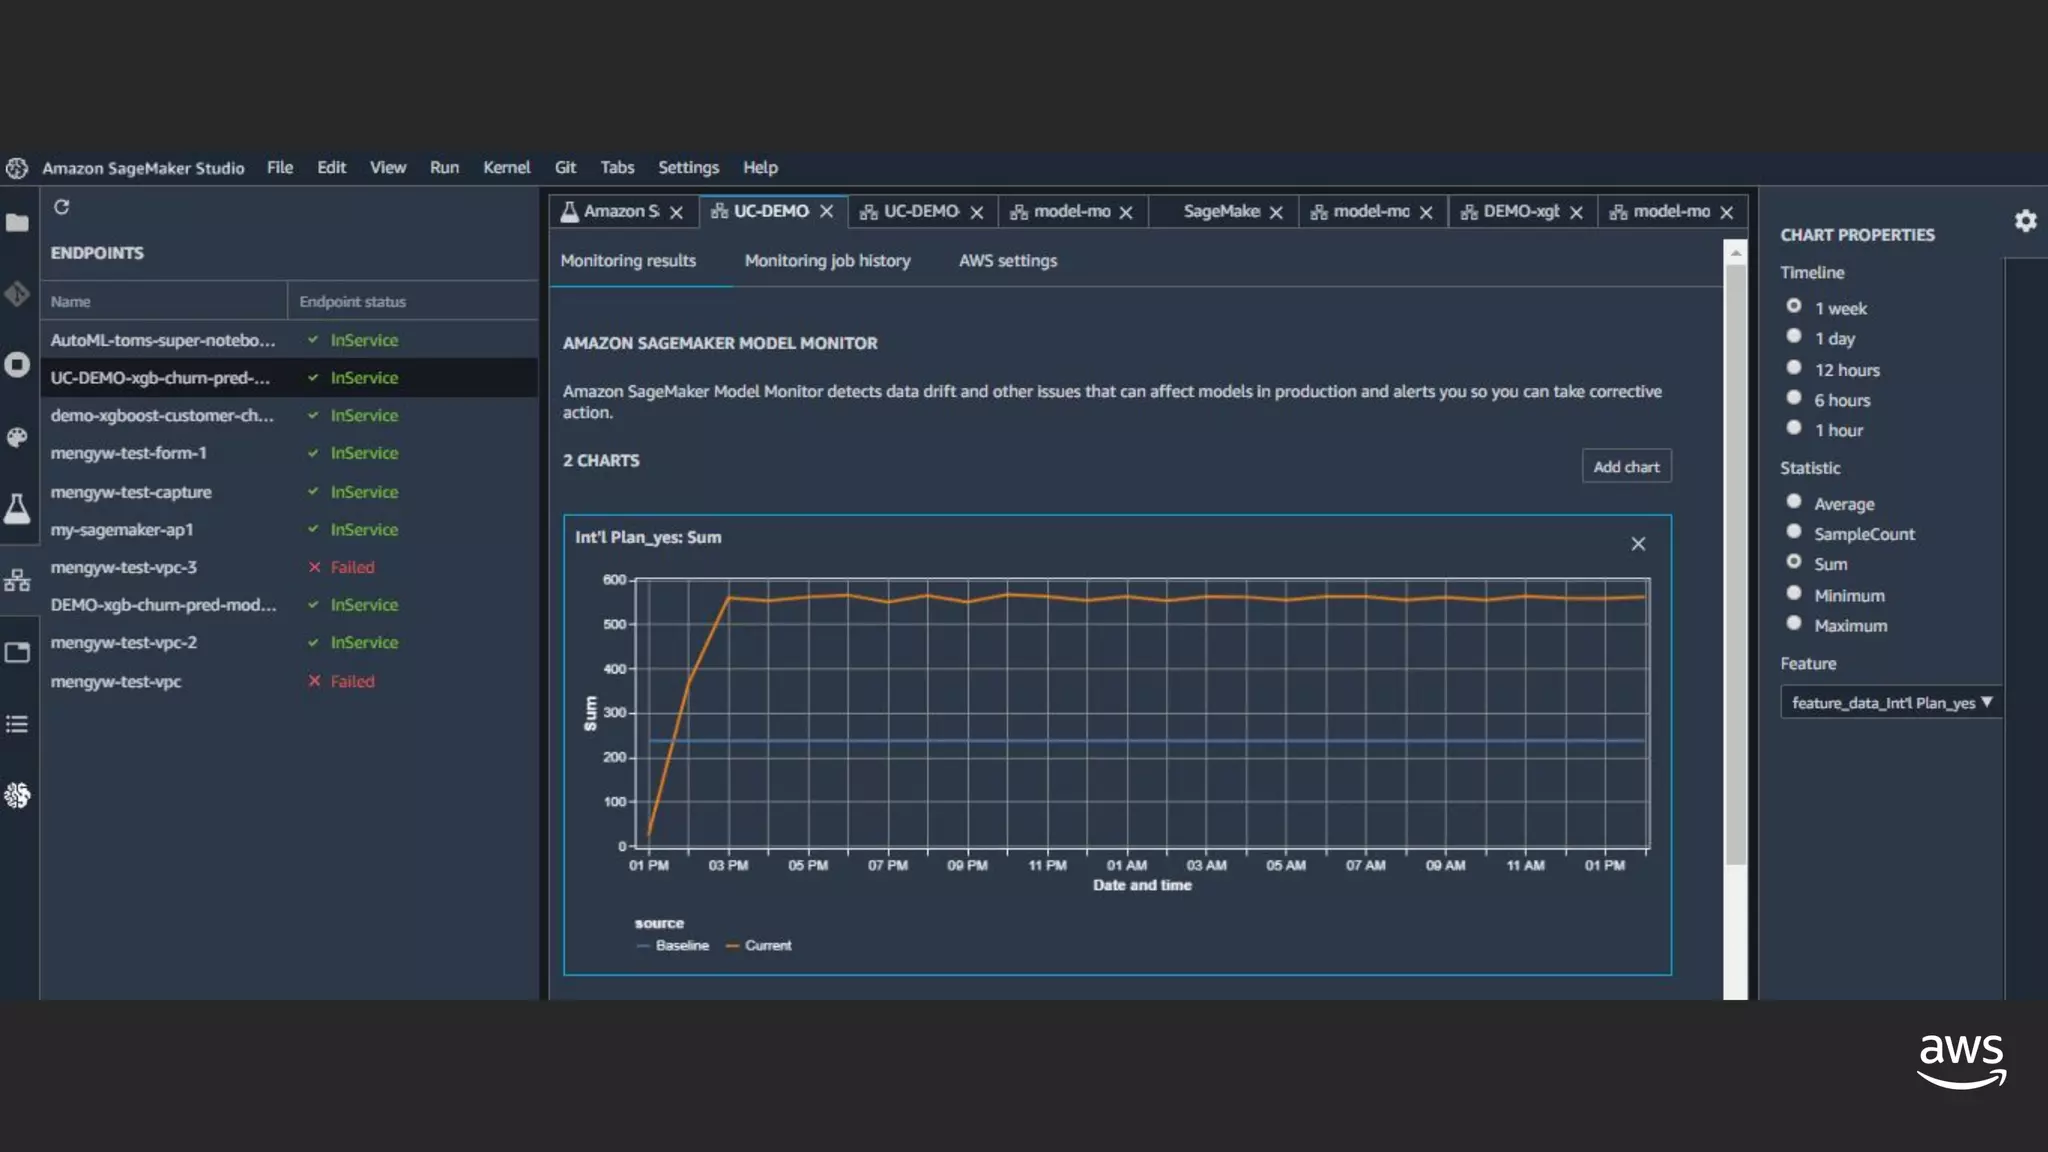Viewport: 2048px width, 1152px height.
Task: Click the Add chart button
Action: point(1626,467)
